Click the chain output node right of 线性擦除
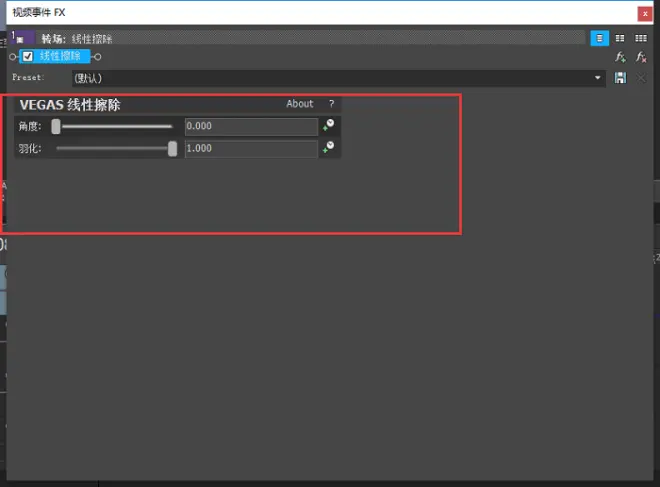660x487 pixels. [x=98, y=57]
